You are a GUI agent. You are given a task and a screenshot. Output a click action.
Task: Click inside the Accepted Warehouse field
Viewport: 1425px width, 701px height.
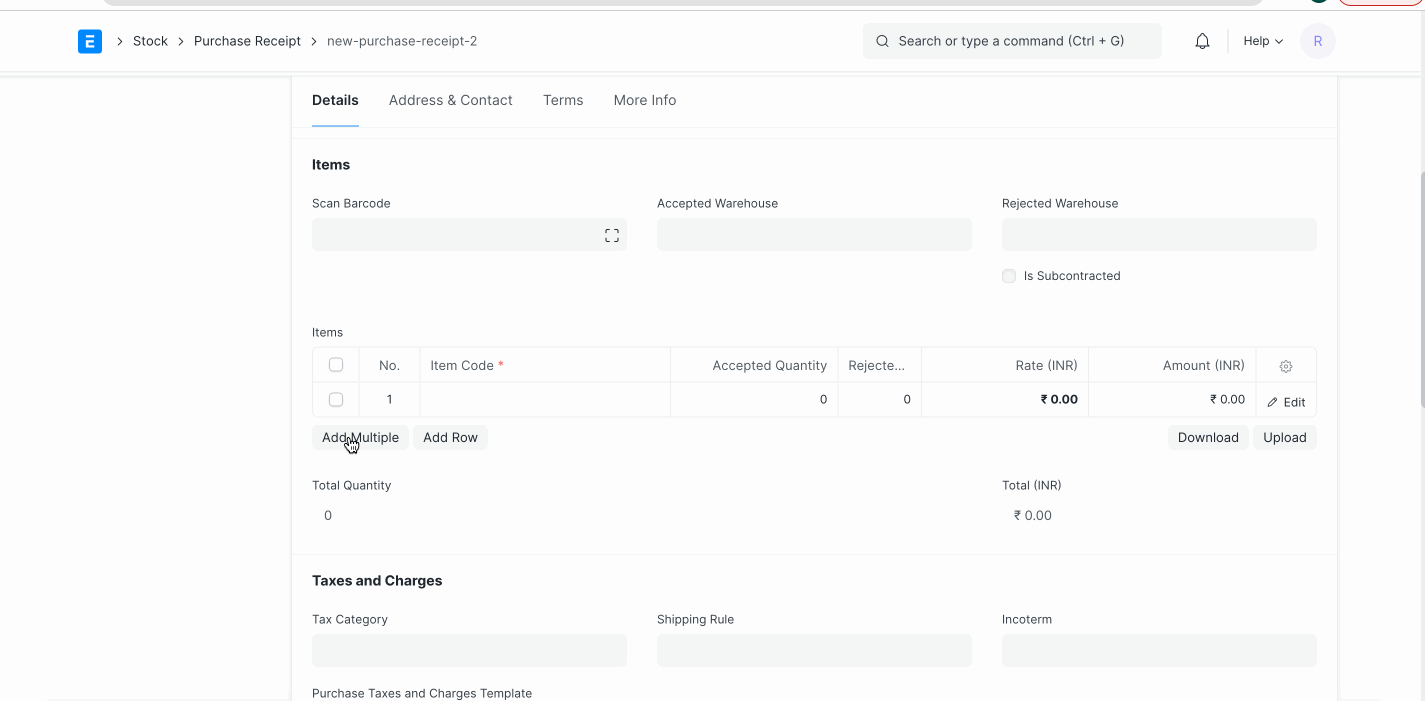click(x=813, y=234)
